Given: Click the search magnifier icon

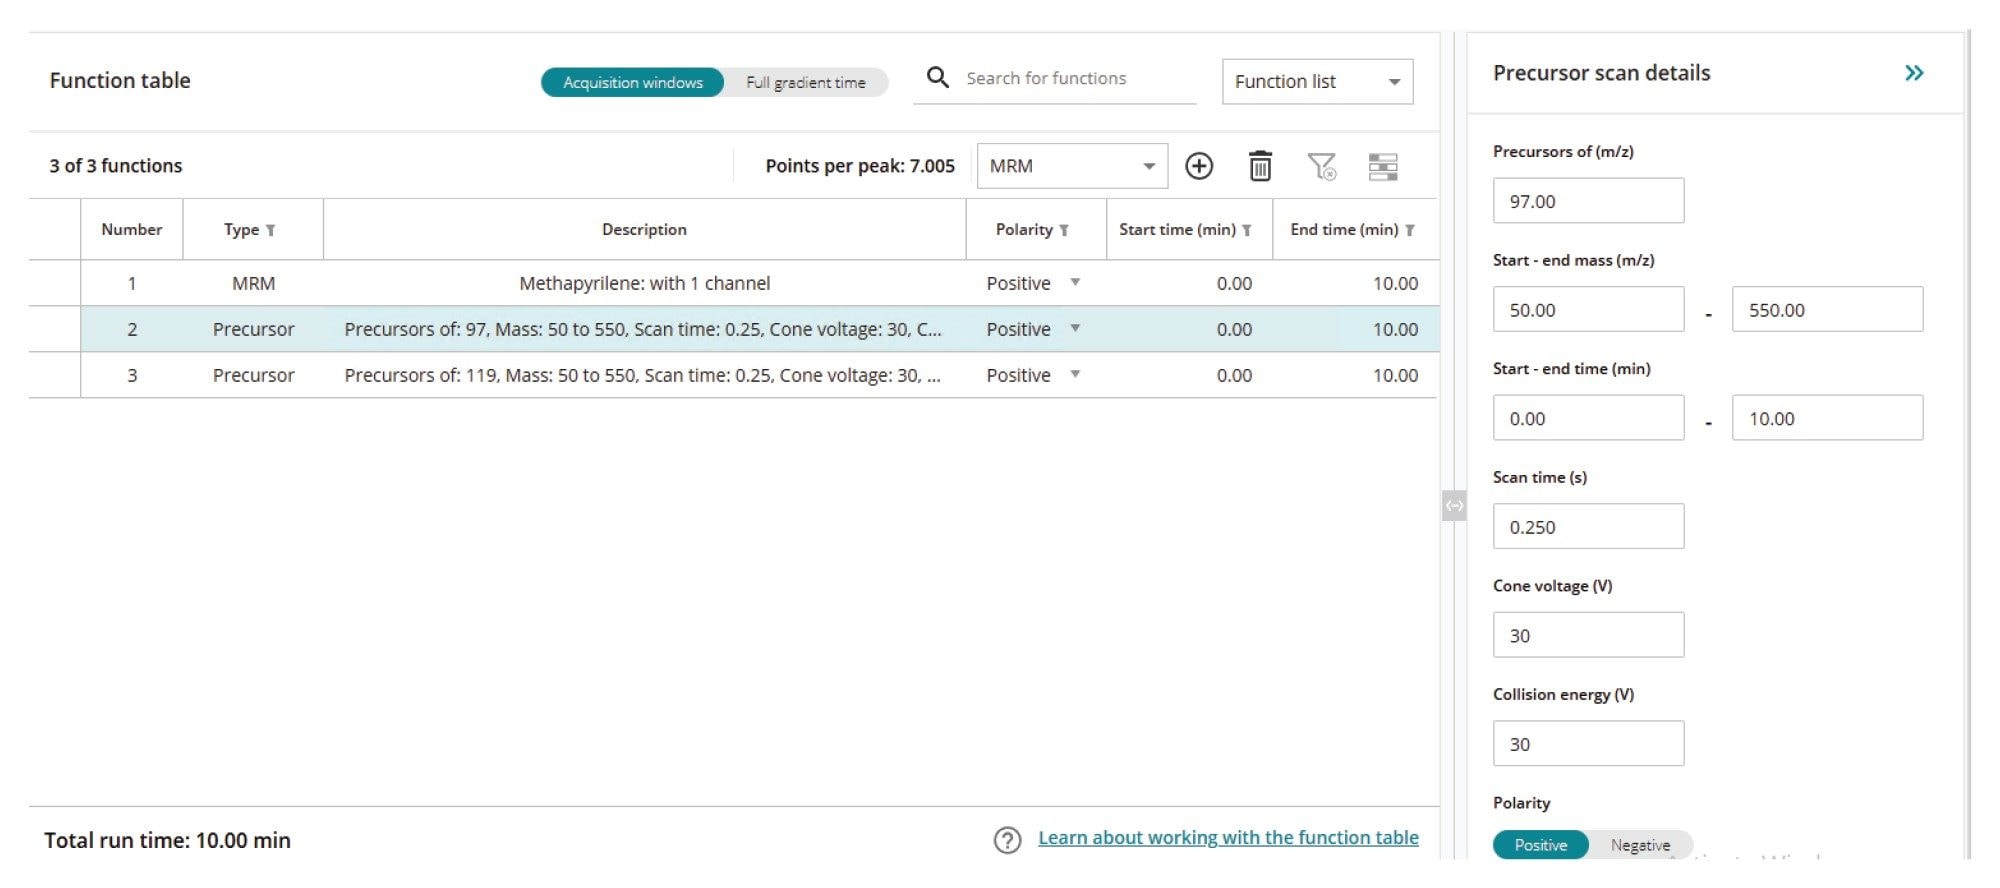Looking at the screenshot, I should 937,78.
